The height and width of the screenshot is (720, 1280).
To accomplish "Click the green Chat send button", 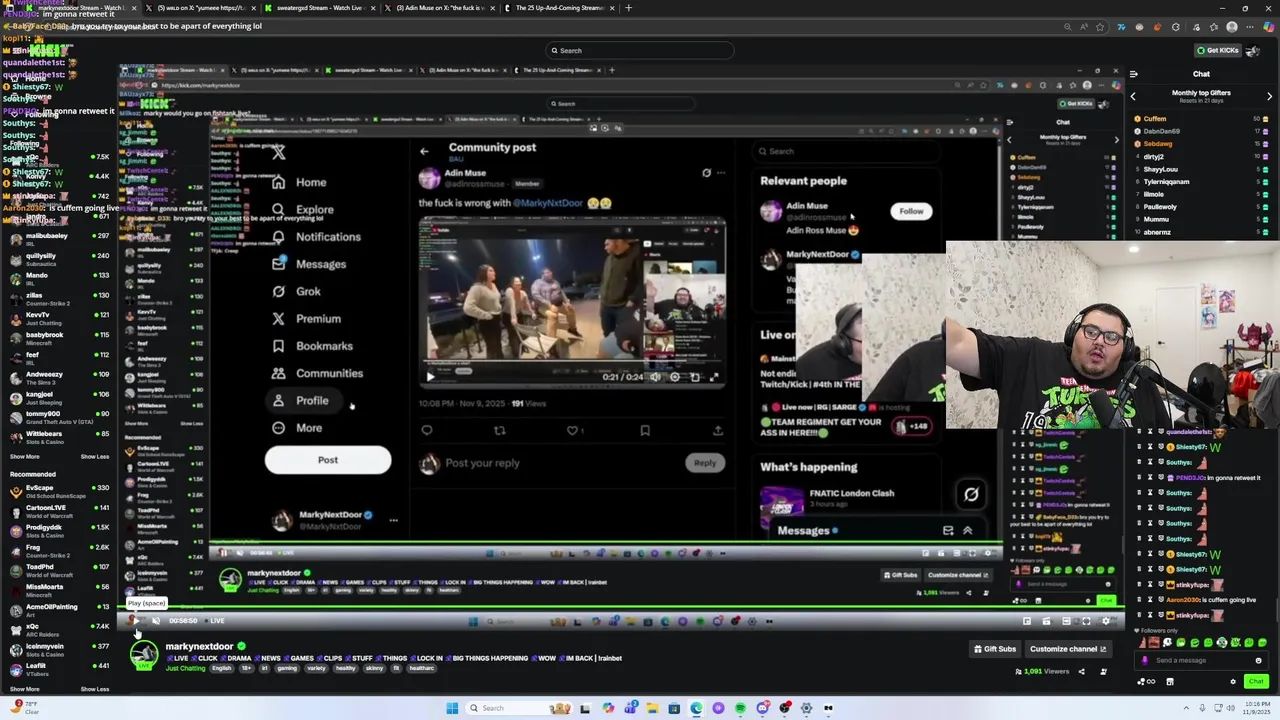I will (1256, 681).
